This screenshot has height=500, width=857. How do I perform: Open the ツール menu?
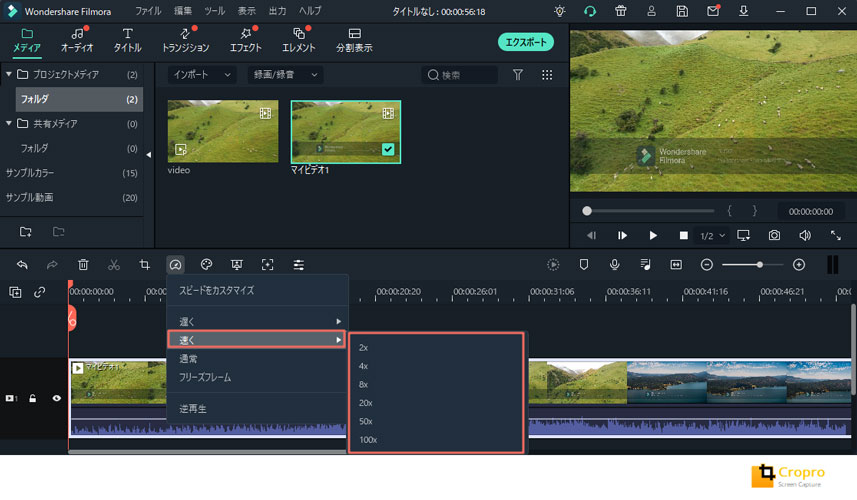pos(214,11)
